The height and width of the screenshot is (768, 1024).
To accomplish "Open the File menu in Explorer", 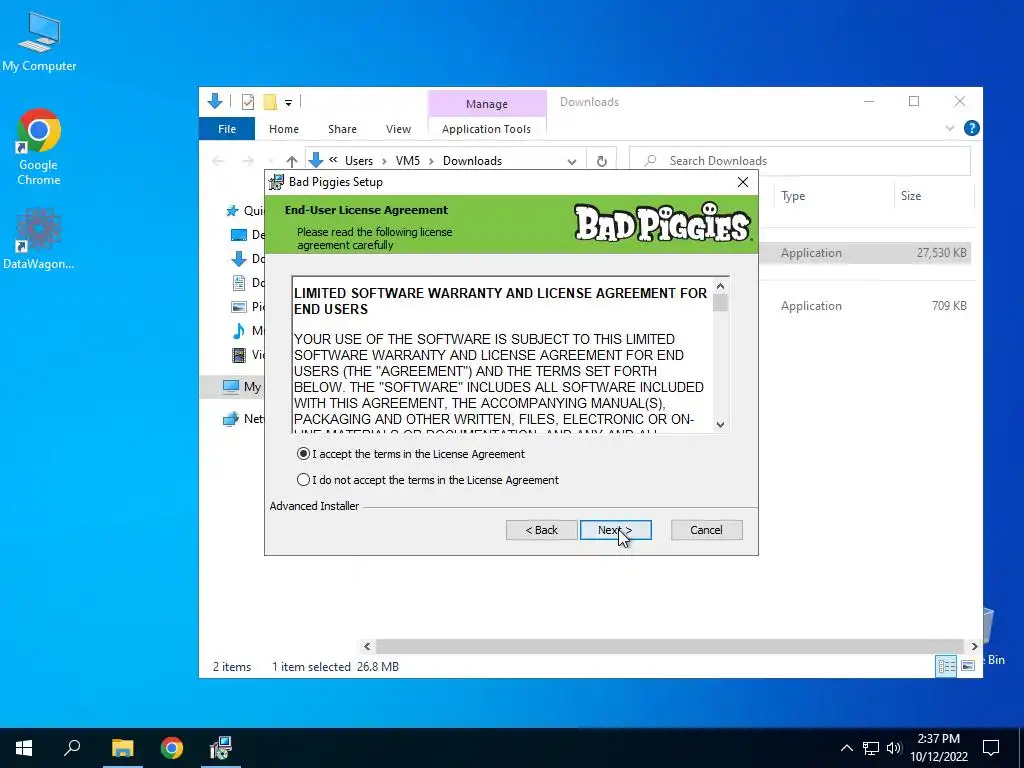I will 227,129.
